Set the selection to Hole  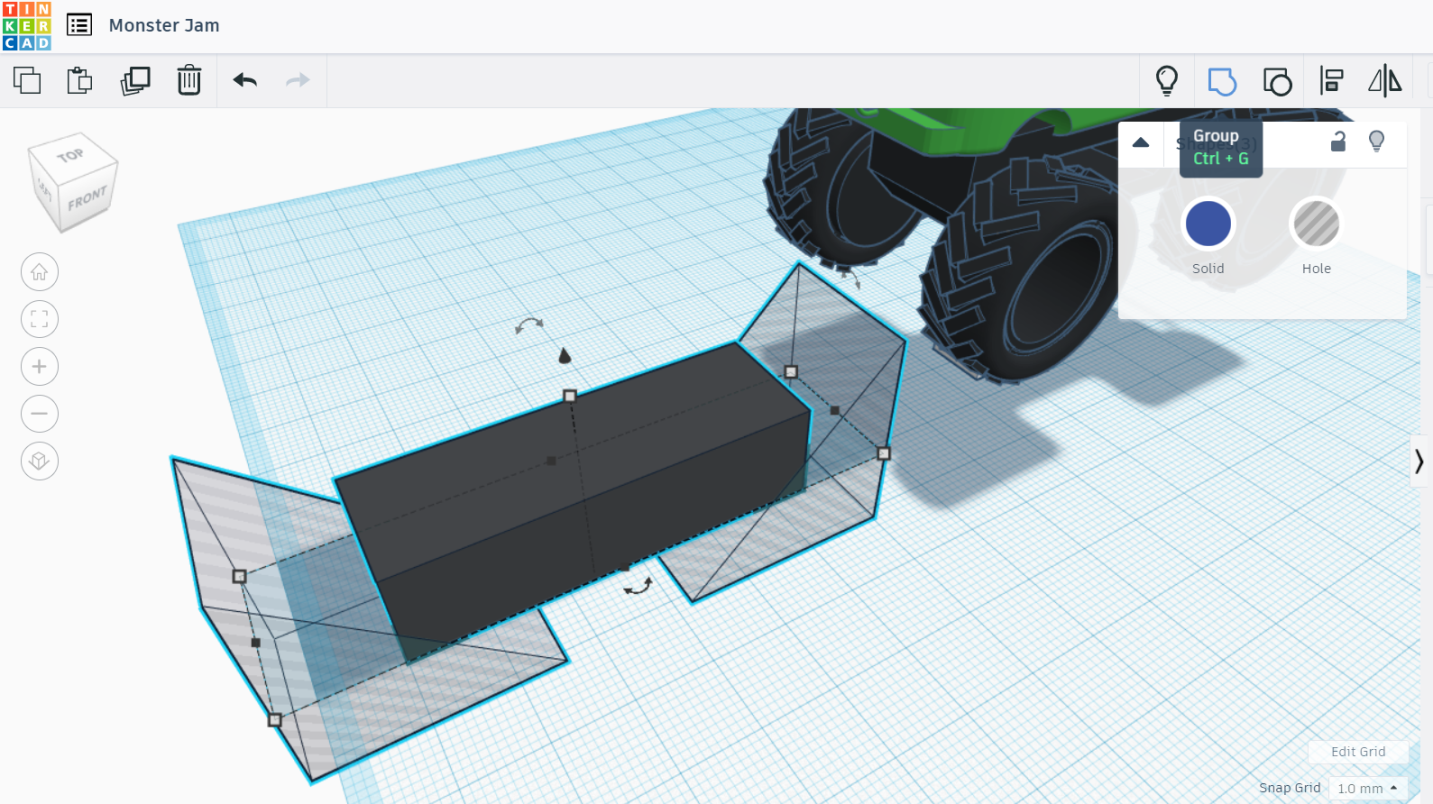1316,223
